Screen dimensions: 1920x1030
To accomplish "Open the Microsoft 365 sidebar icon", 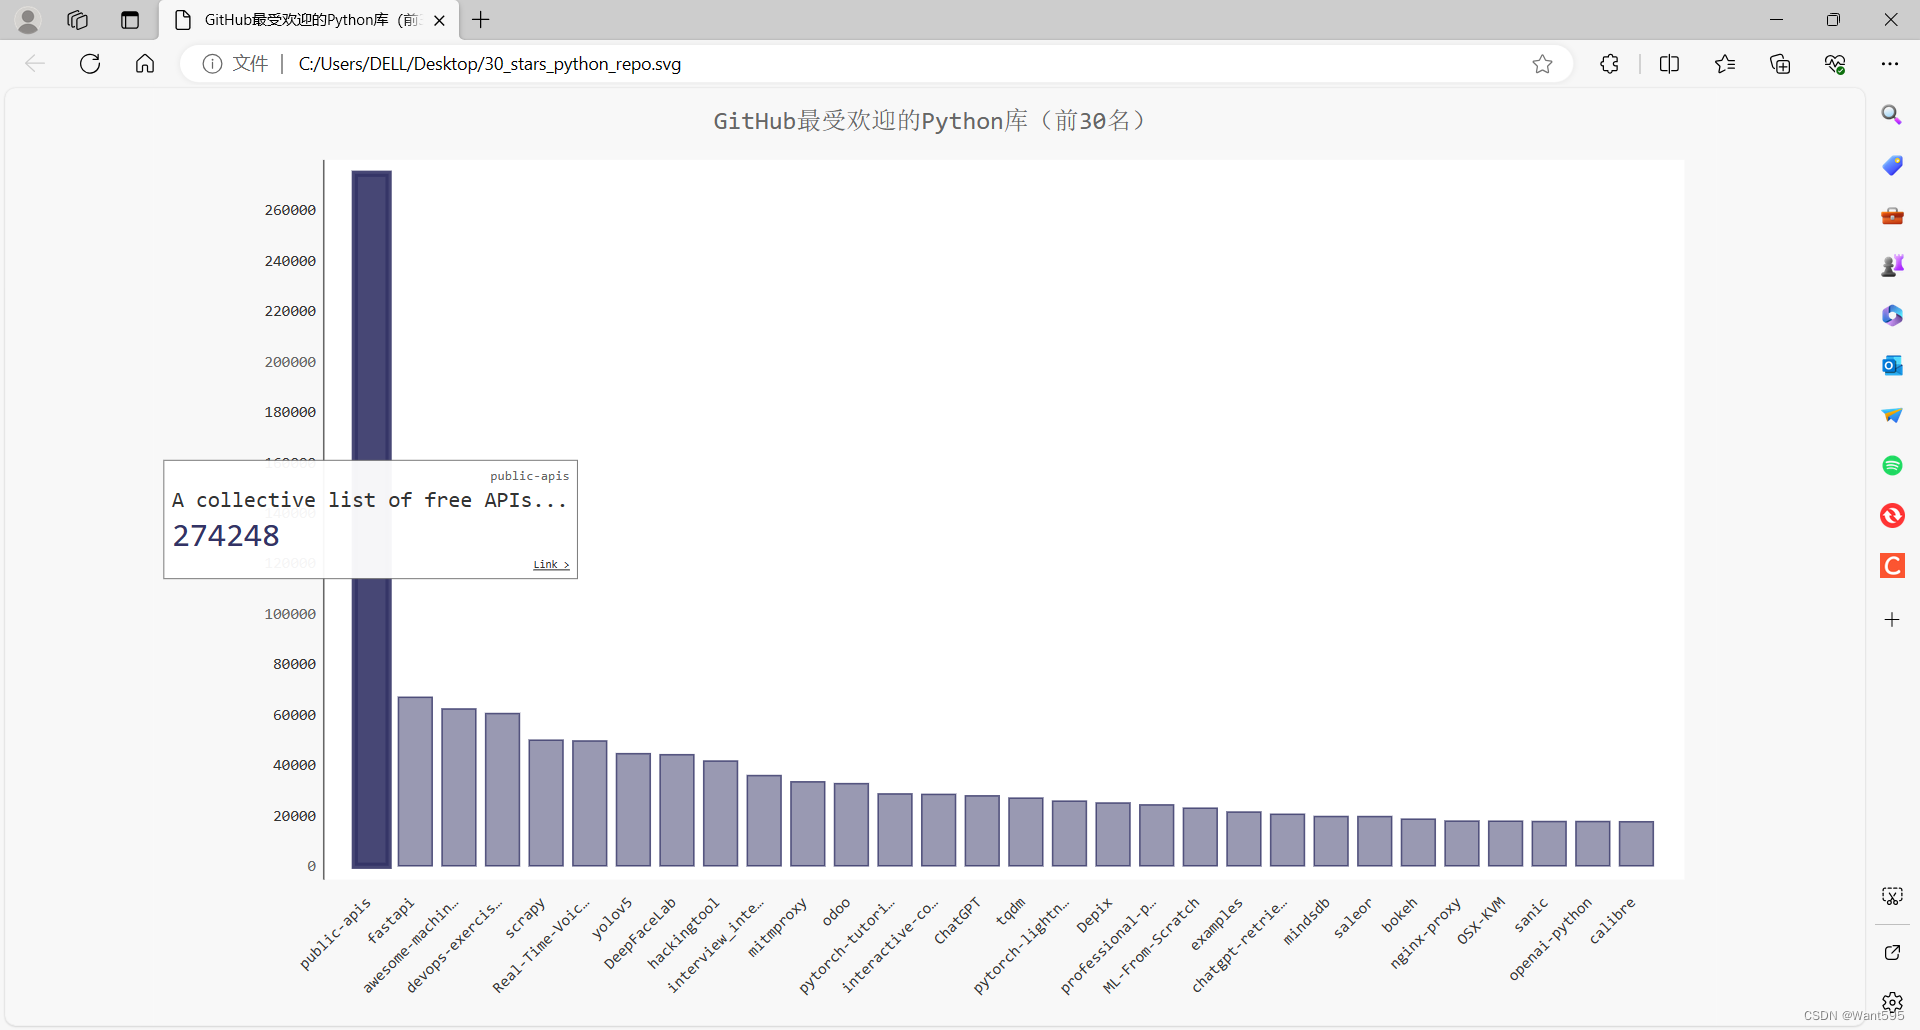I will [1892, 315].
